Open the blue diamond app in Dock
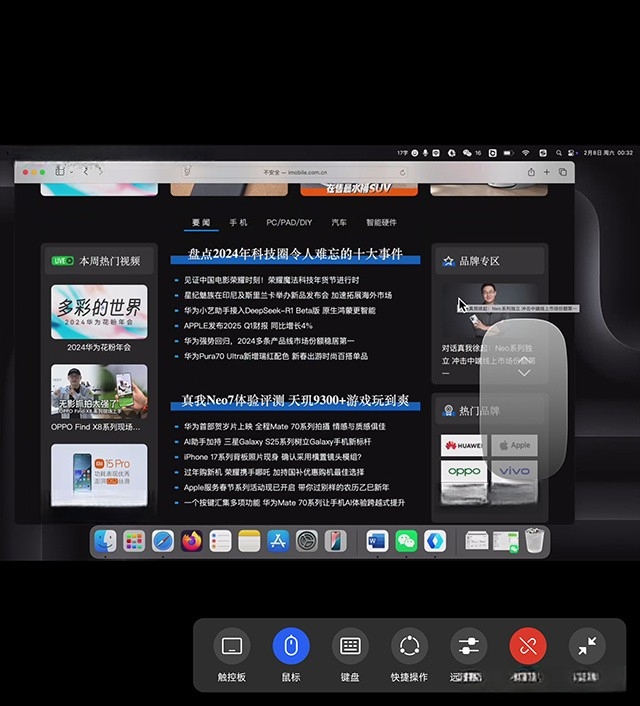 [435, 541]
